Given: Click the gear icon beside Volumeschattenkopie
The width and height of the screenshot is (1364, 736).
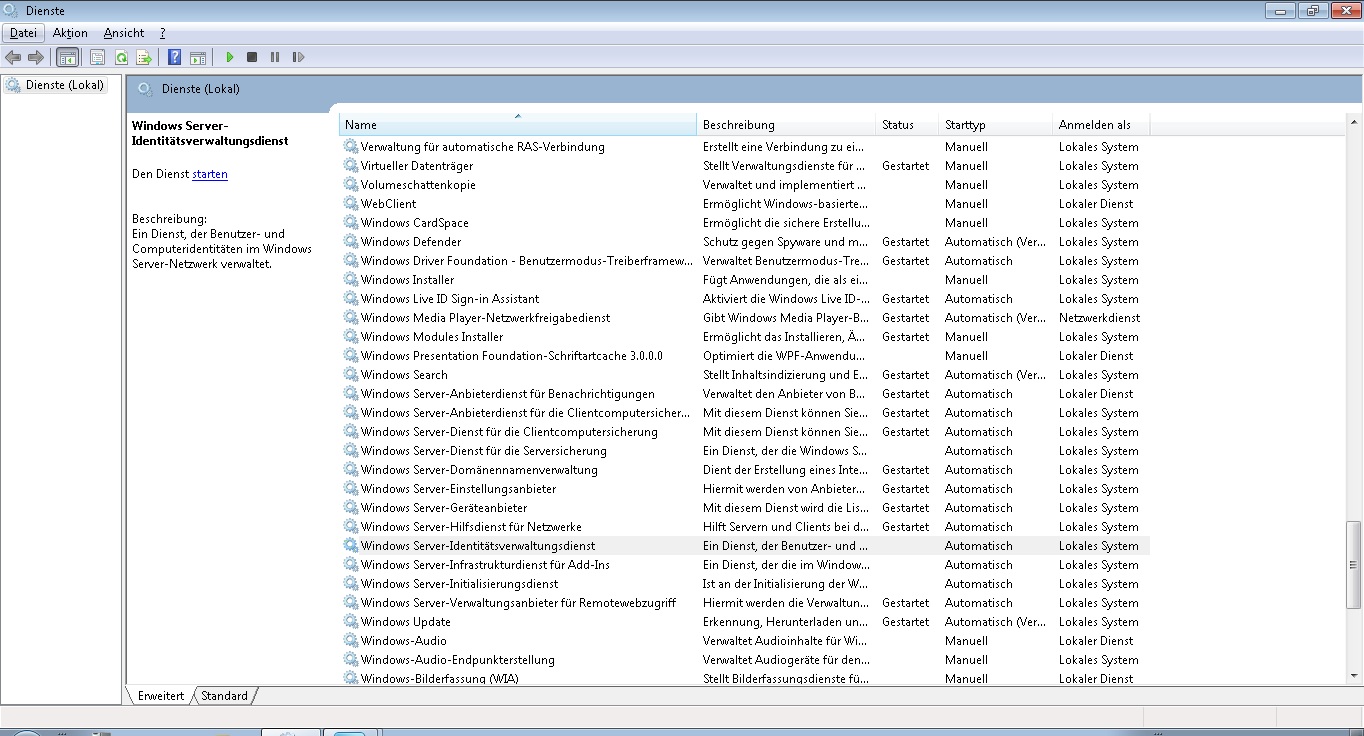Looking at the screenshot, I should coord(350,185).
